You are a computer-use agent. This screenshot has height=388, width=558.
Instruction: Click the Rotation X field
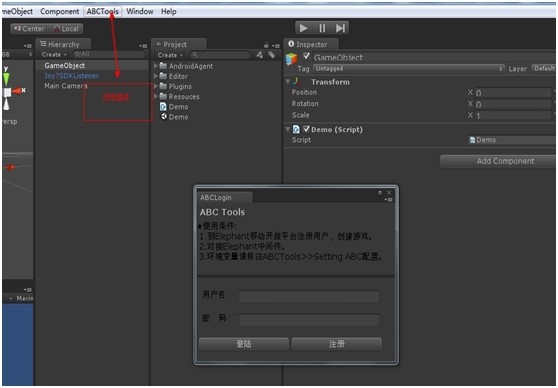tap(513, 104)
